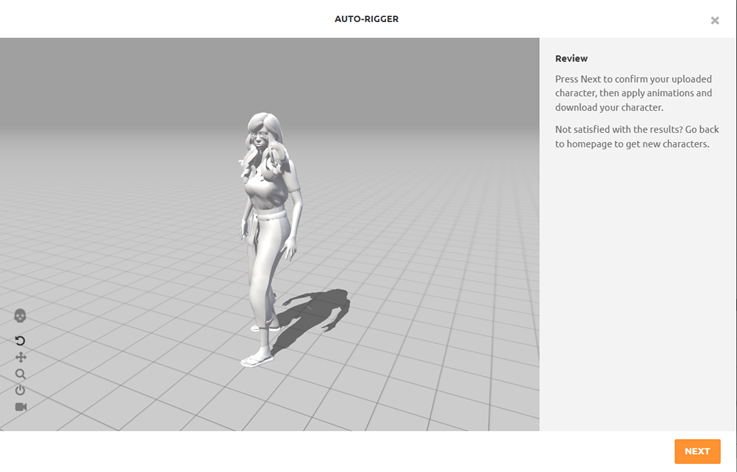This screenshot has width=737, height=472.
Task: Toggle the skeleton view skull icon
Action: pos(20,316)
